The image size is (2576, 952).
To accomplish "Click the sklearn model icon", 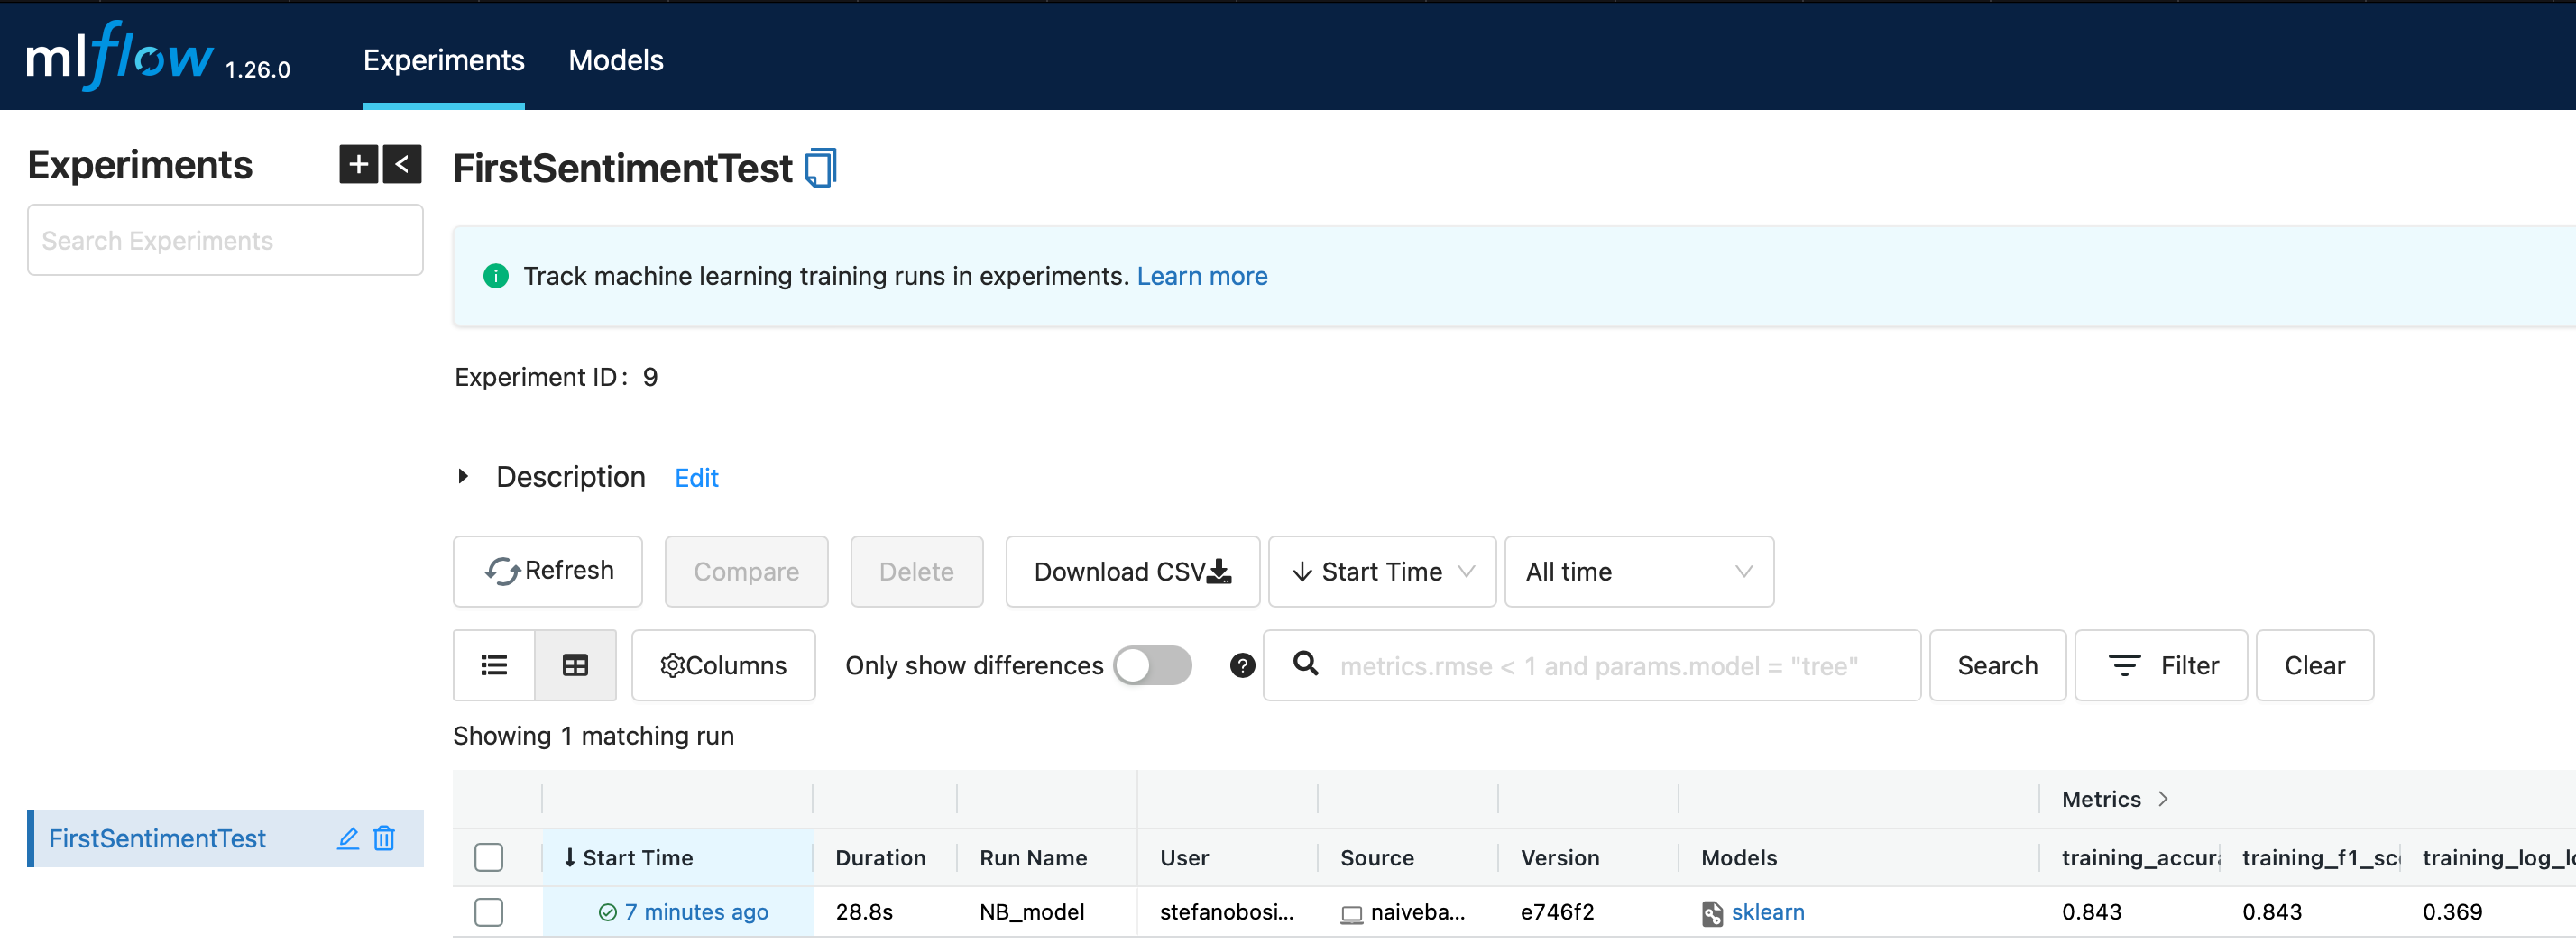I will (1712, 912).
